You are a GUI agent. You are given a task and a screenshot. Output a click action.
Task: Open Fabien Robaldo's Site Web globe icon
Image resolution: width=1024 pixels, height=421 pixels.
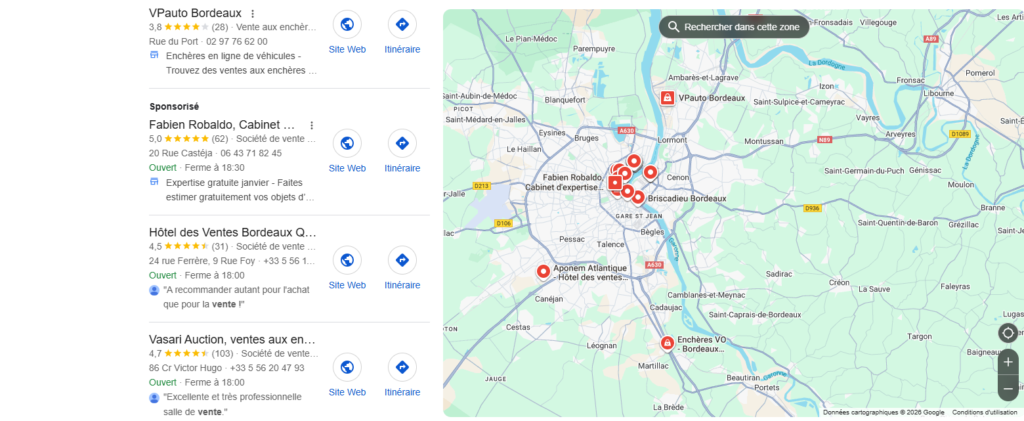(x=347, y=143)
